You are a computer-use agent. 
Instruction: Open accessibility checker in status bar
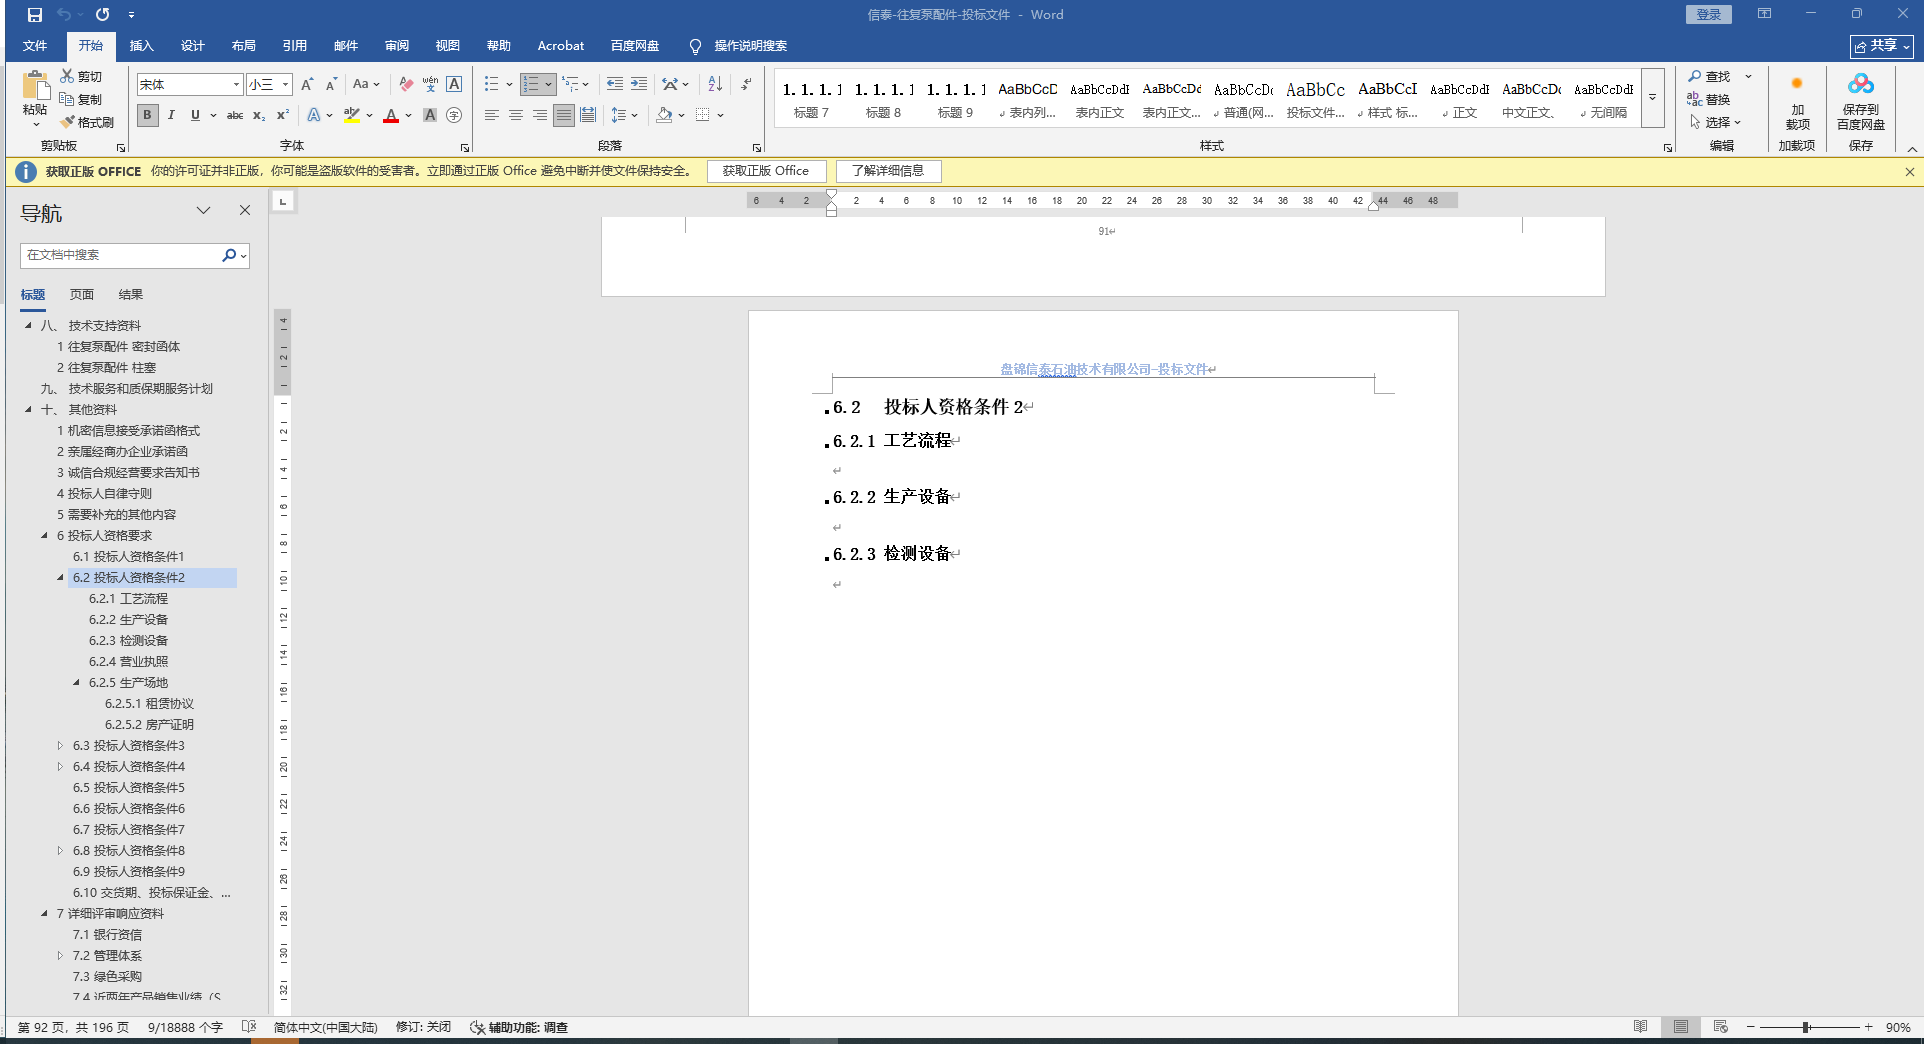pos(519,1028)
